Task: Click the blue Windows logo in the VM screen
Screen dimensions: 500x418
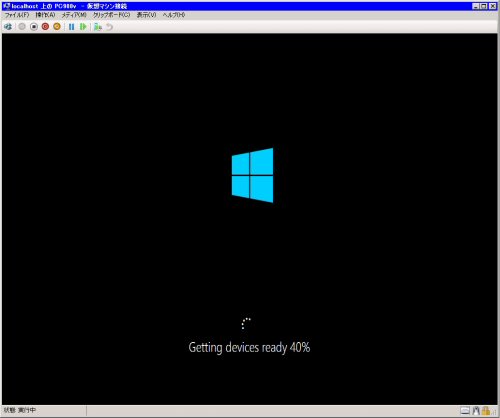Action: pyautogui.click(x=253, y=175)
